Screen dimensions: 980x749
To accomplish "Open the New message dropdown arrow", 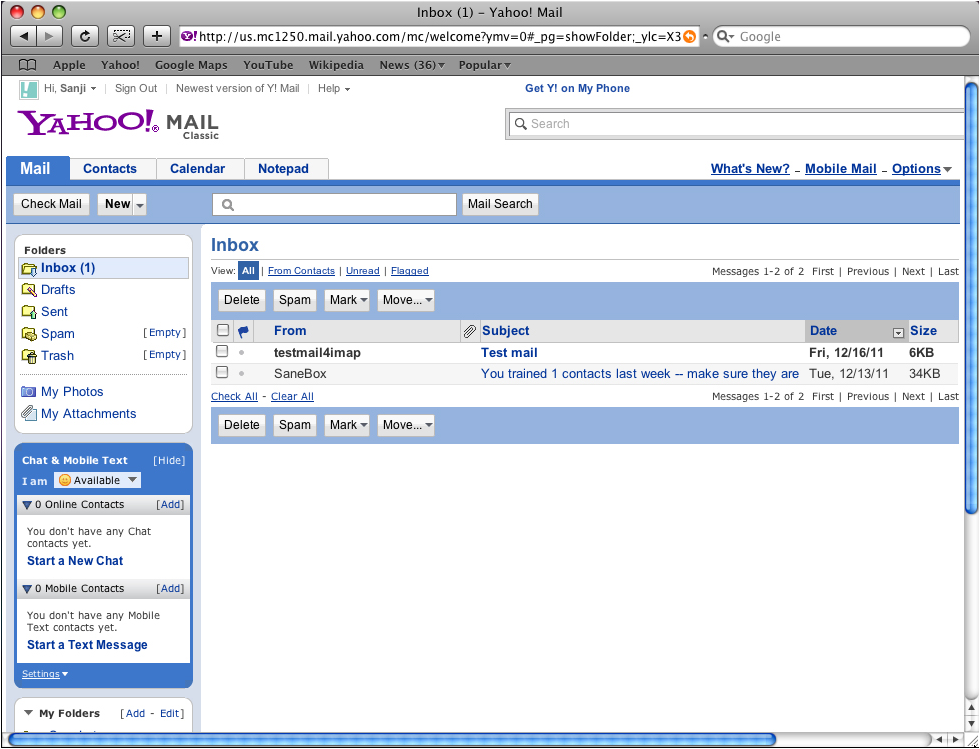I will point(140,205).
